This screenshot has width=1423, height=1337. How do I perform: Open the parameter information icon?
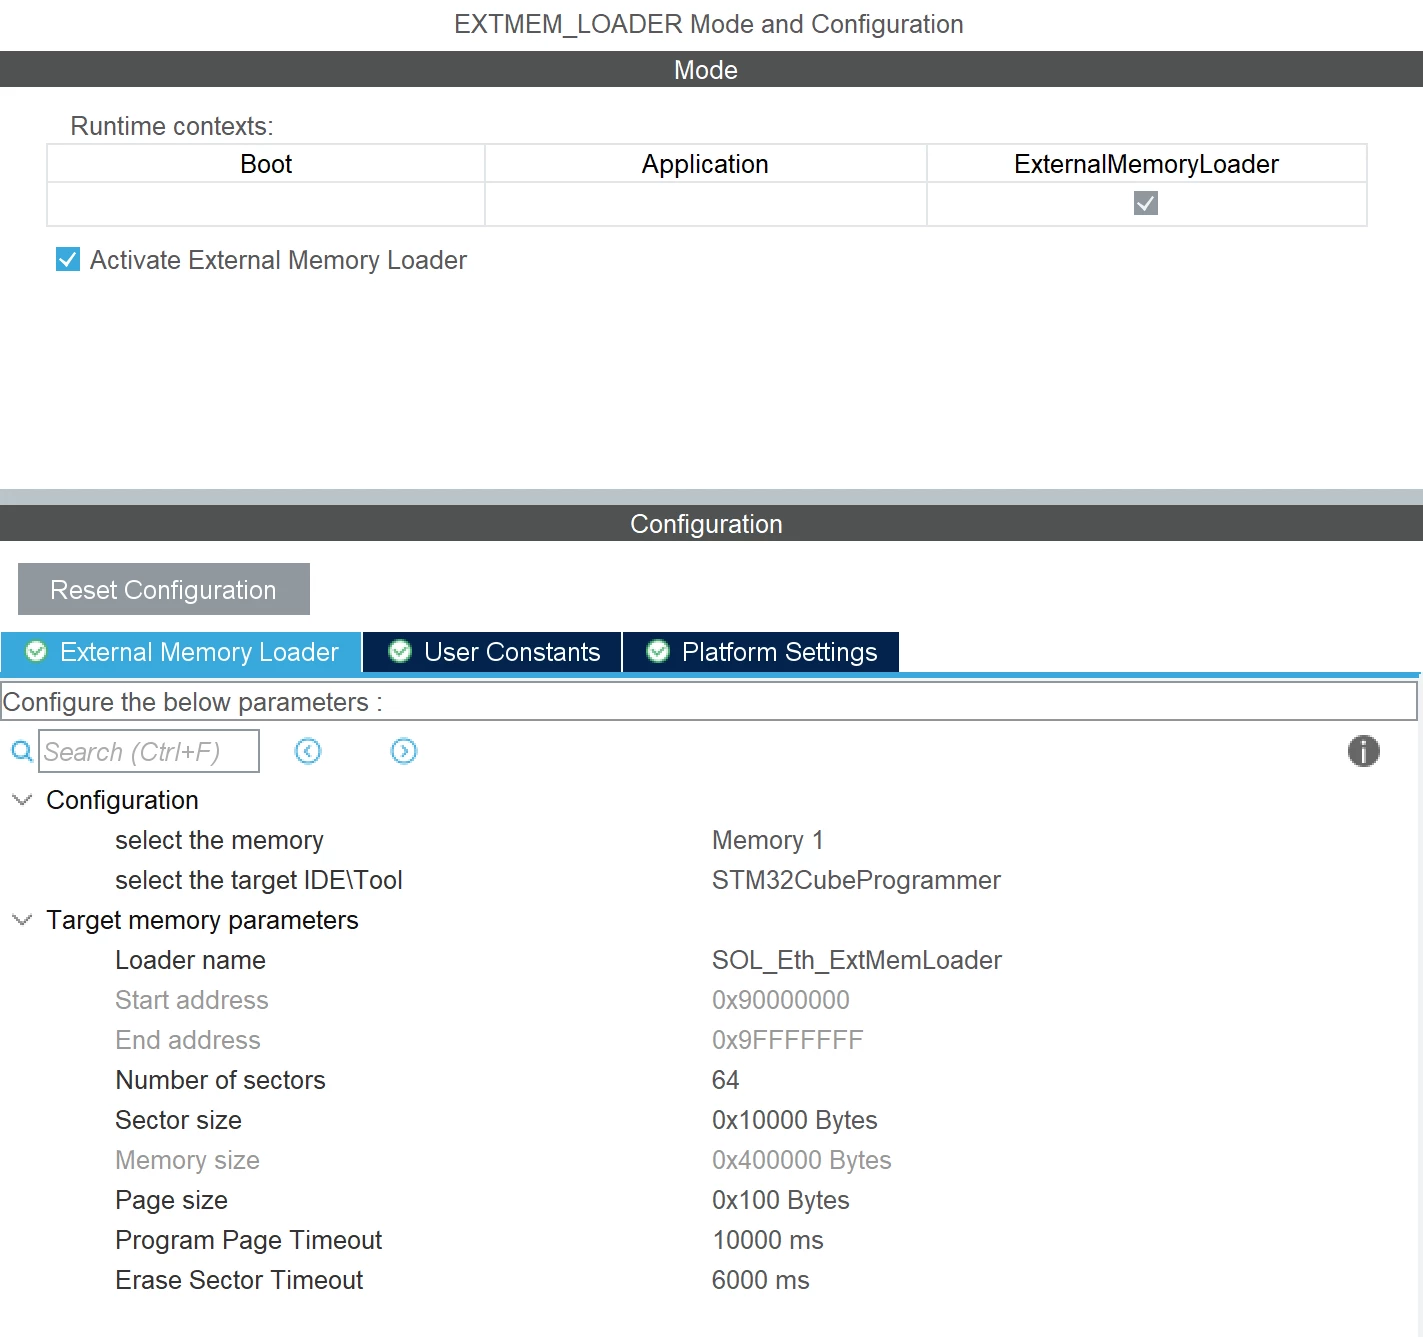click(x=1363, y=751)
